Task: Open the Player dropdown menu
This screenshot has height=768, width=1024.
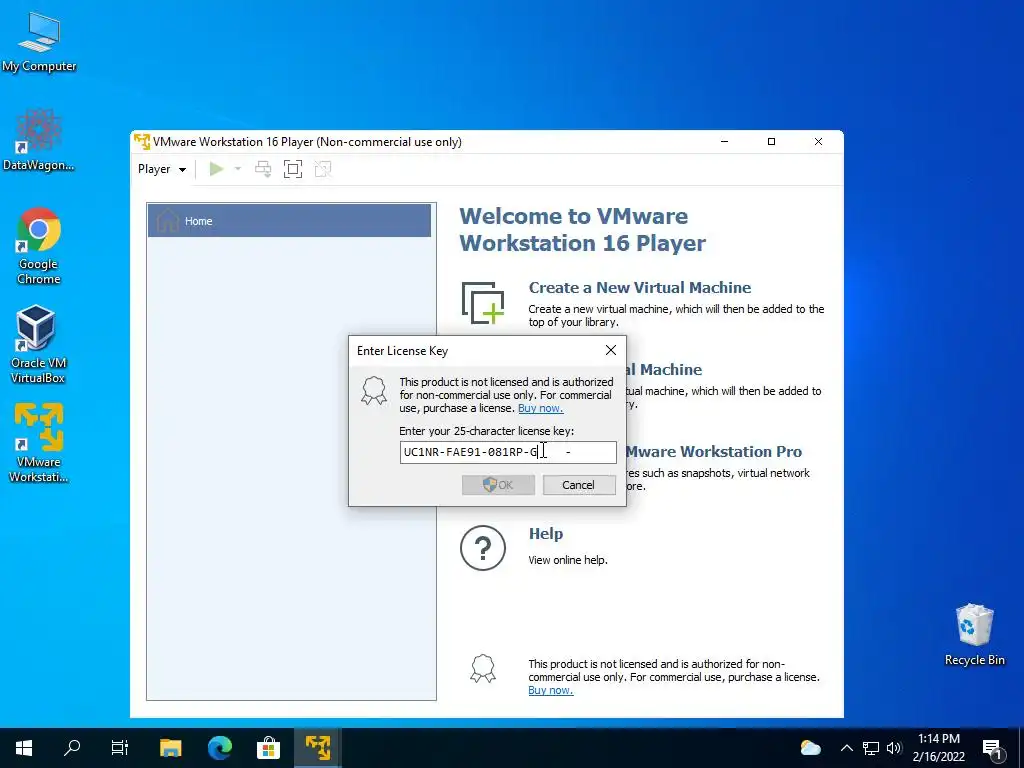Action: (x=162, y=169)
